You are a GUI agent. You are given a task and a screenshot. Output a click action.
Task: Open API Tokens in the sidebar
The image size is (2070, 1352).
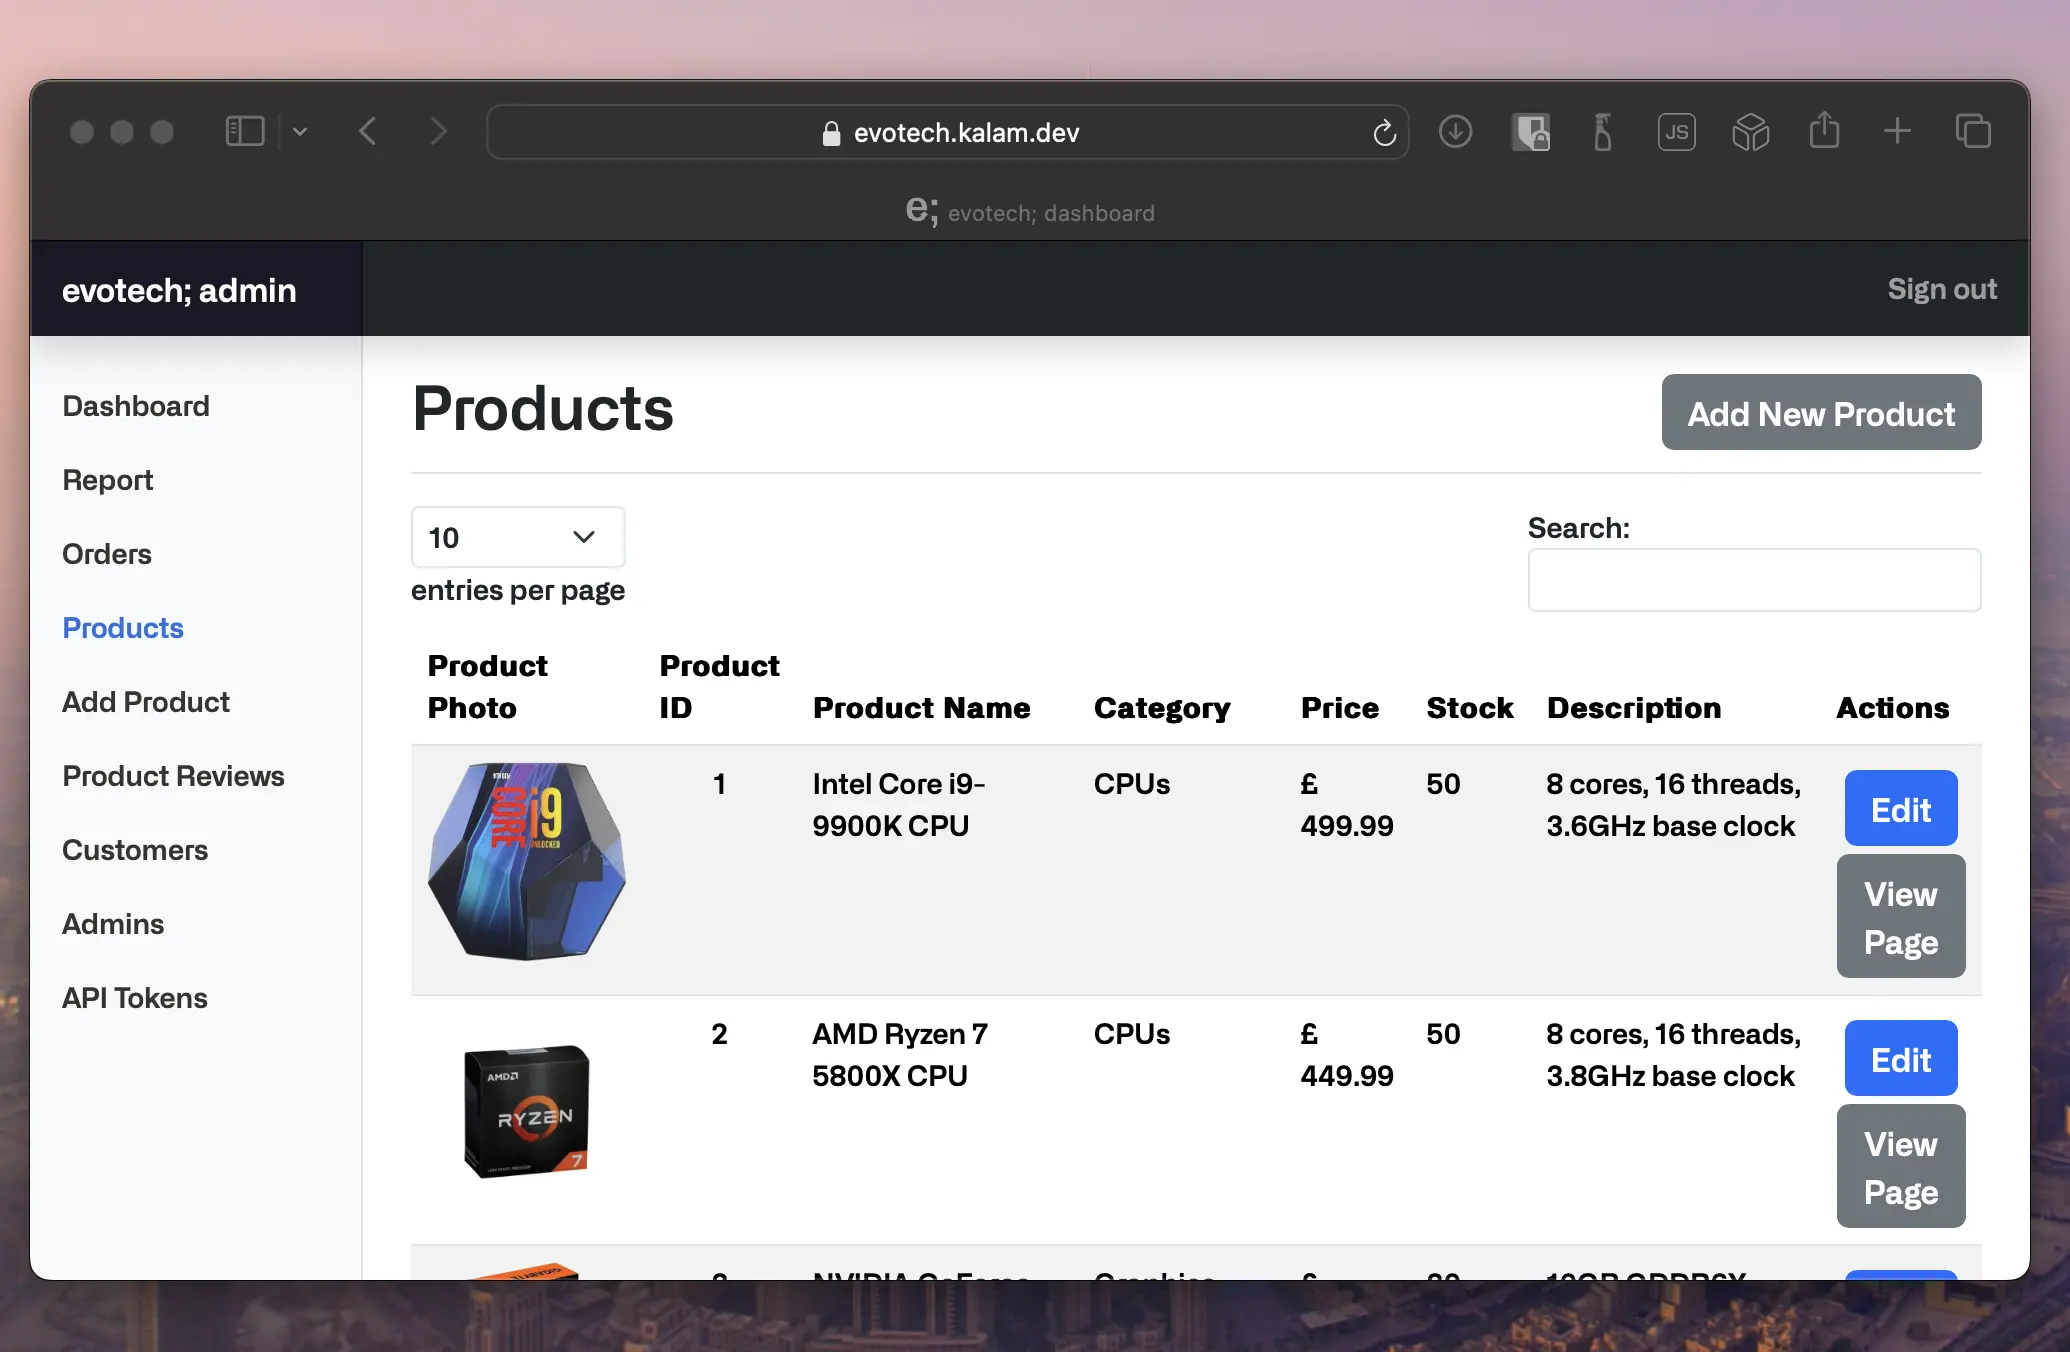point(135,998)
